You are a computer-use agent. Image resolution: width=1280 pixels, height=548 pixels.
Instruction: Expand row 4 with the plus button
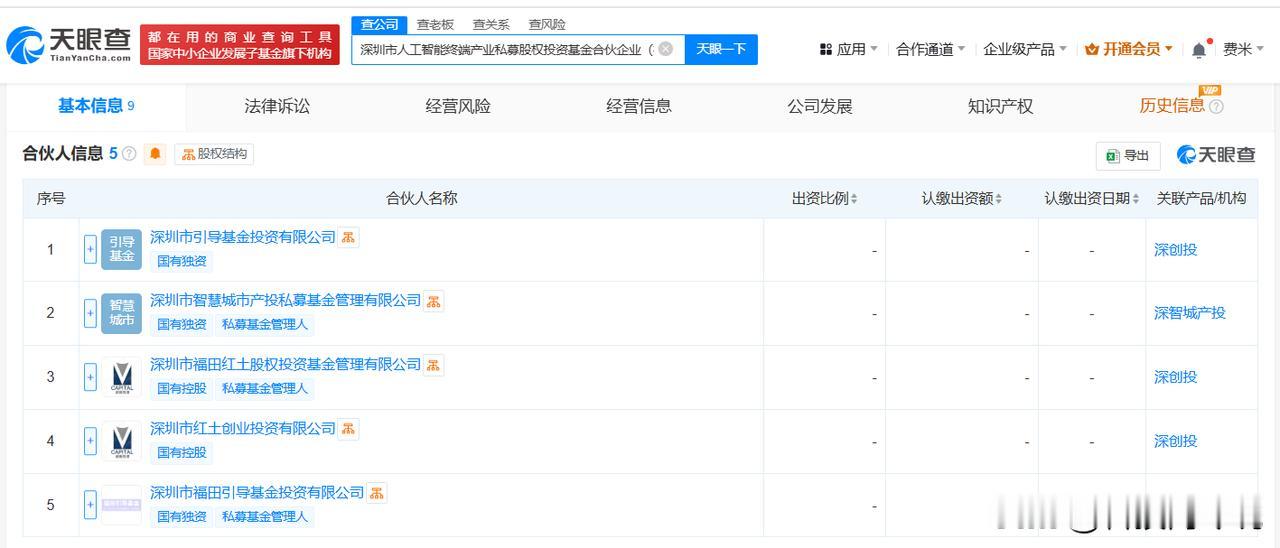coord(90,441)
